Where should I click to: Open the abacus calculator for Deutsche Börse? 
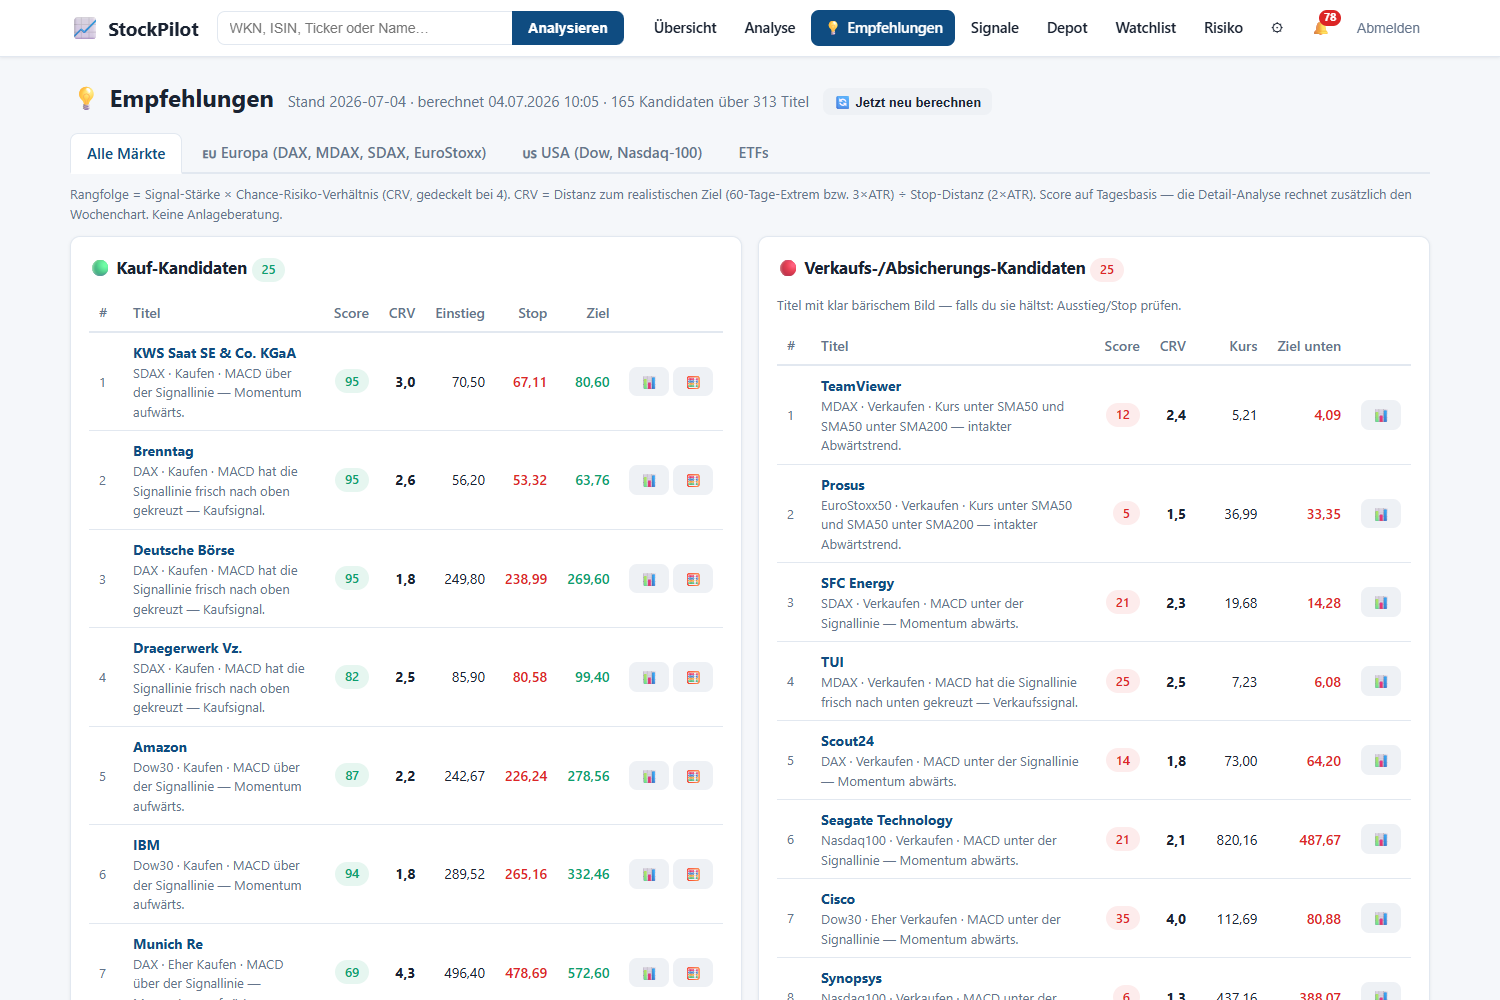pyautogui.click(x=693, y=579)
